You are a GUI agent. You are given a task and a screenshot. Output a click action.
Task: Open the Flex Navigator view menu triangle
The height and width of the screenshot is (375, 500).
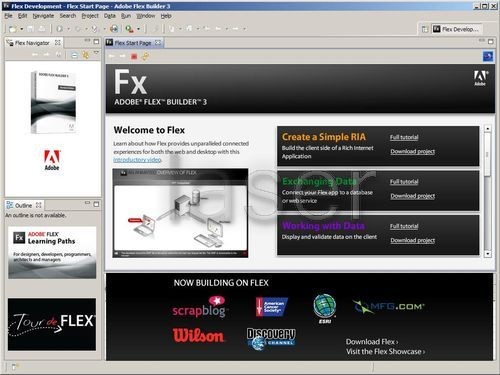tap(96, 53)
